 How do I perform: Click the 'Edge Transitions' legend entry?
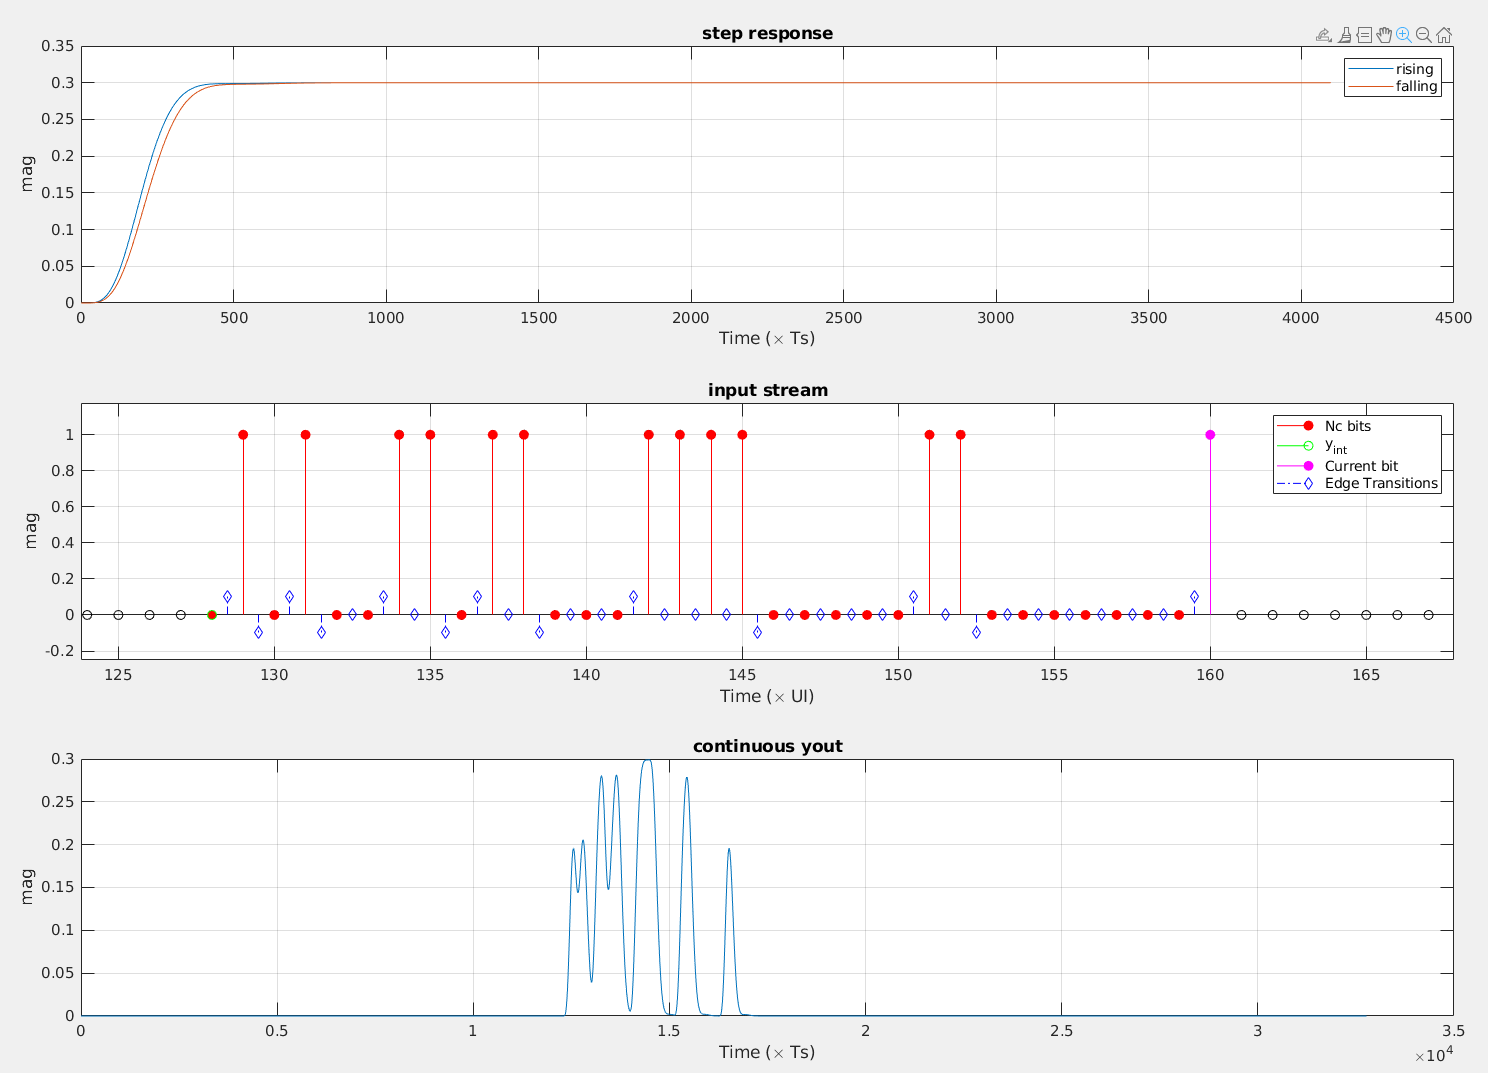click(x=1381, y=484)
